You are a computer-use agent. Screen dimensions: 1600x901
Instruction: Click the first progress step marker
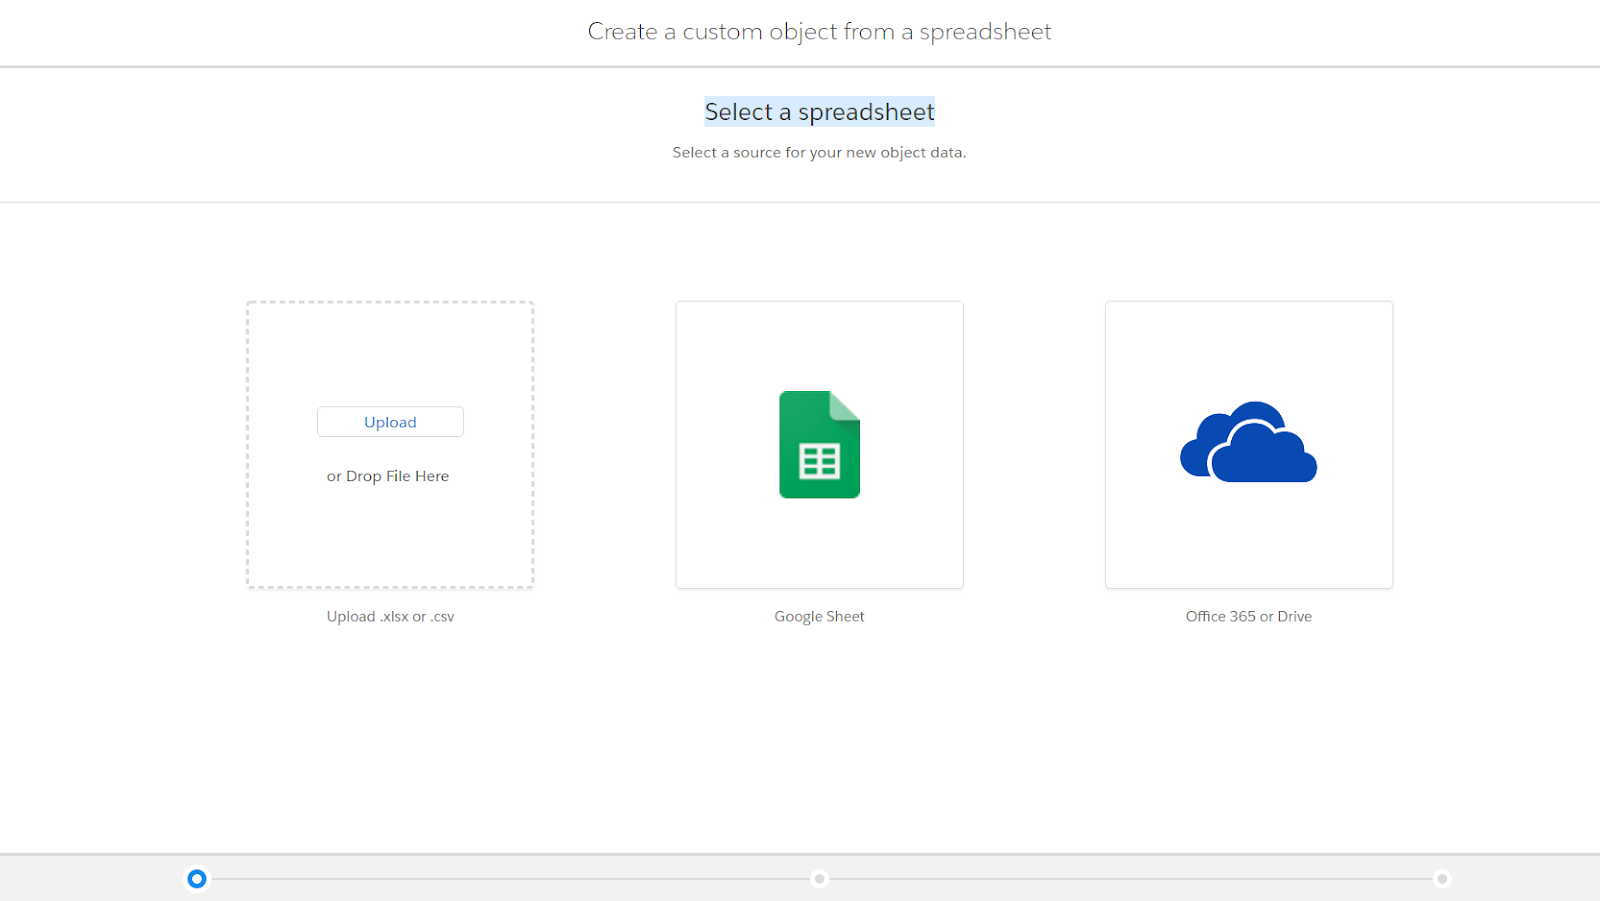coord(197,879)
